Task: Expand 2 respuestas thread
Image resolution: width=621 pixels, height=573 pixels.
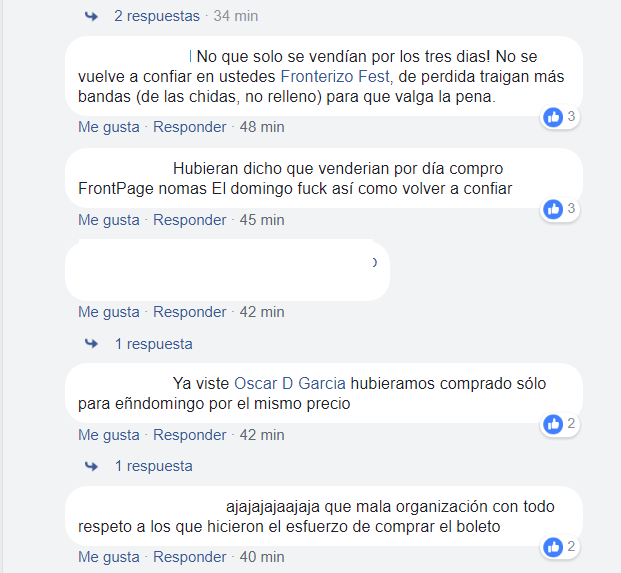Action: (157, 16)
